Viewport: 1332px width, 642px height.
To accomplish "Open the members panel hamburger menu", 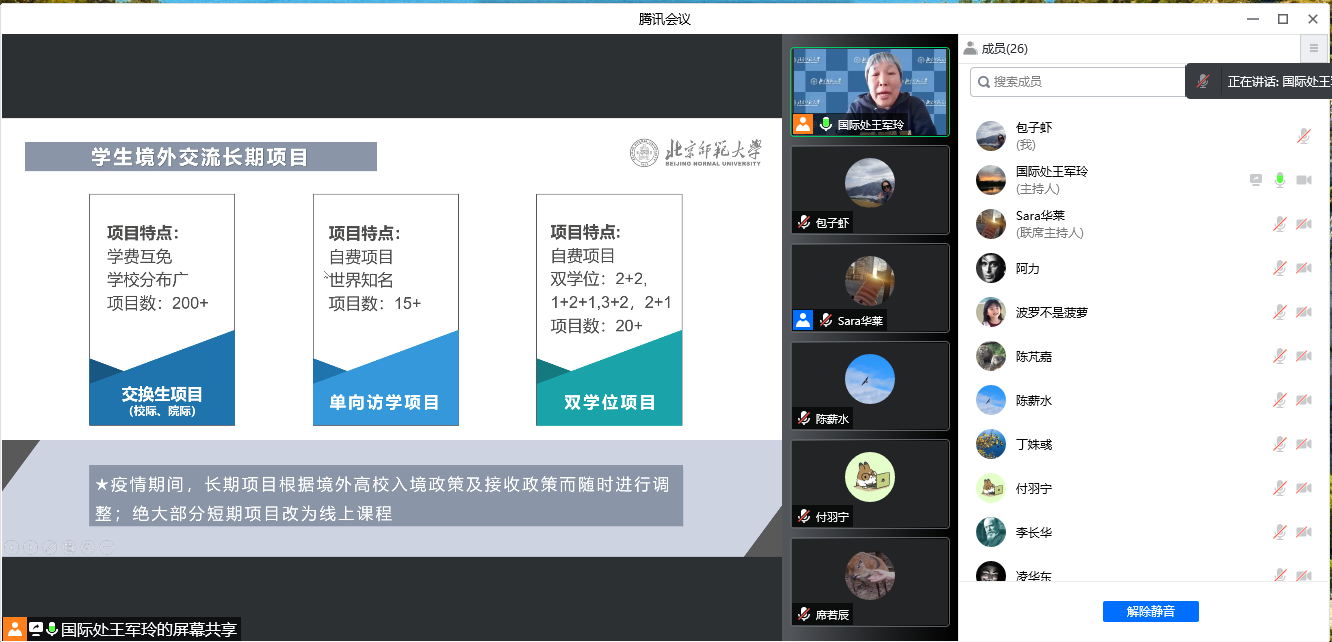I will click(1314, 48).
